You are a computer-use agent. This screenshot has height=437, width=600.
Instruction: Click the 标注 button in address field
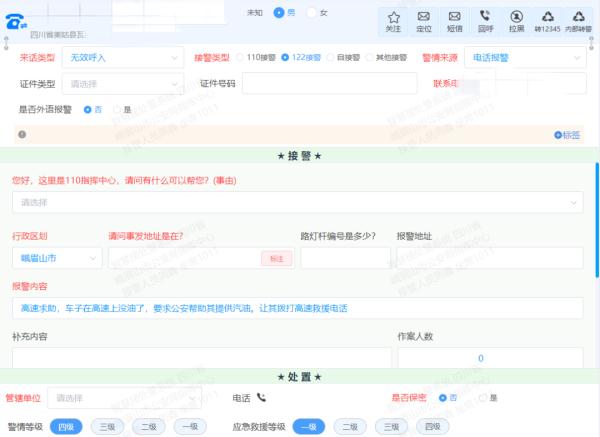[276, 258]
